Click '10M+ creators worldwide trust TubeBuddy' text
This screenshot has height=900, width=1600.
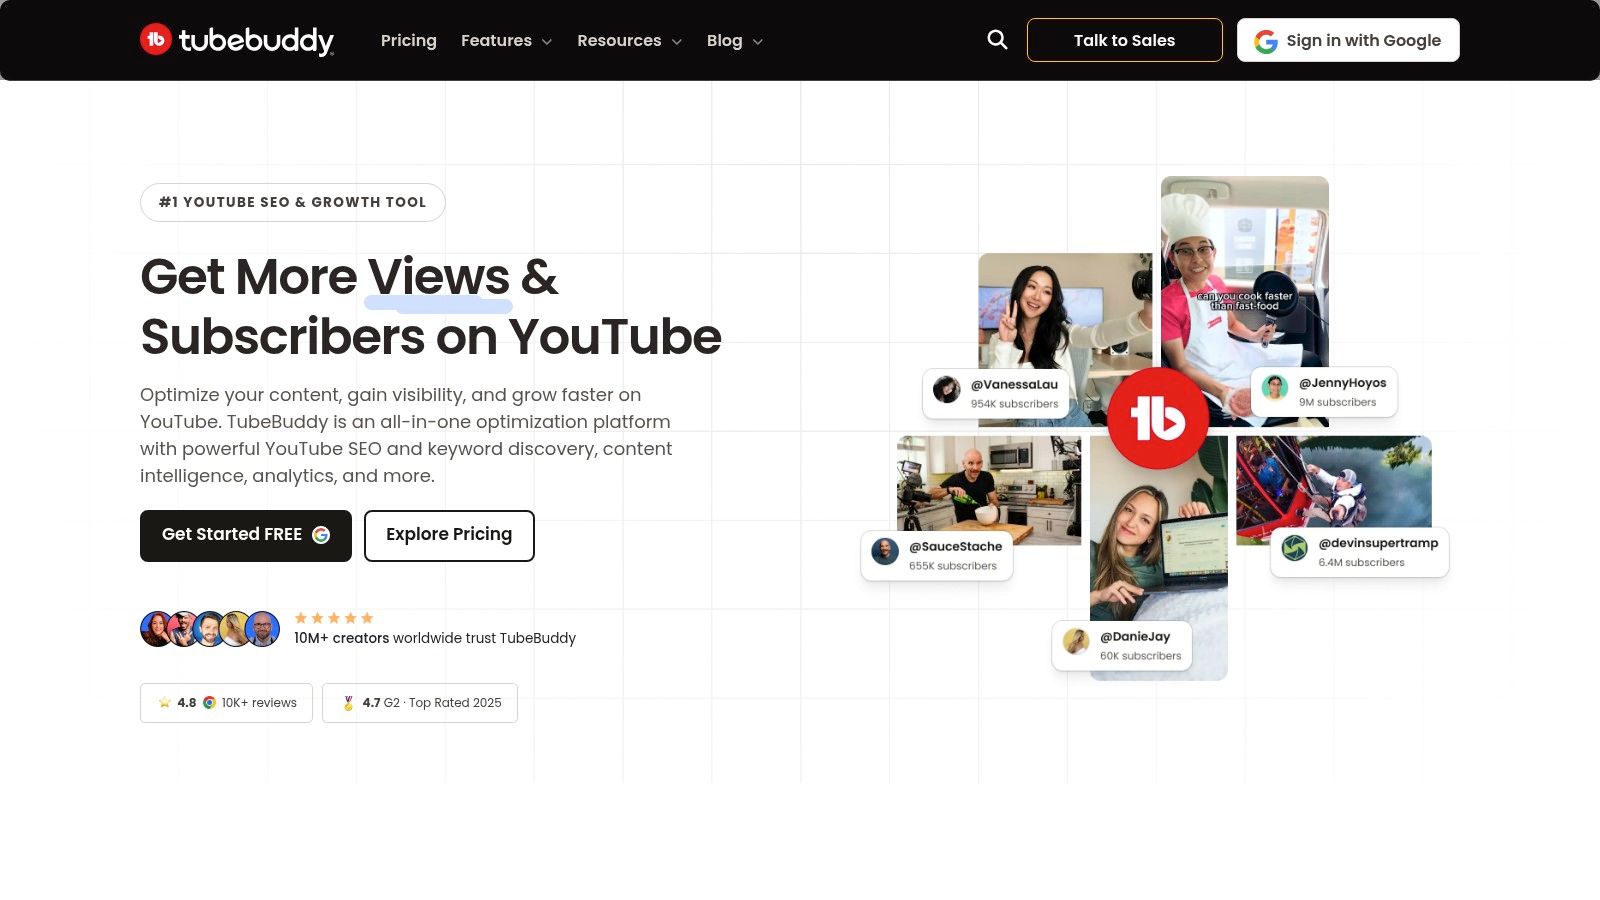(435, 638)
